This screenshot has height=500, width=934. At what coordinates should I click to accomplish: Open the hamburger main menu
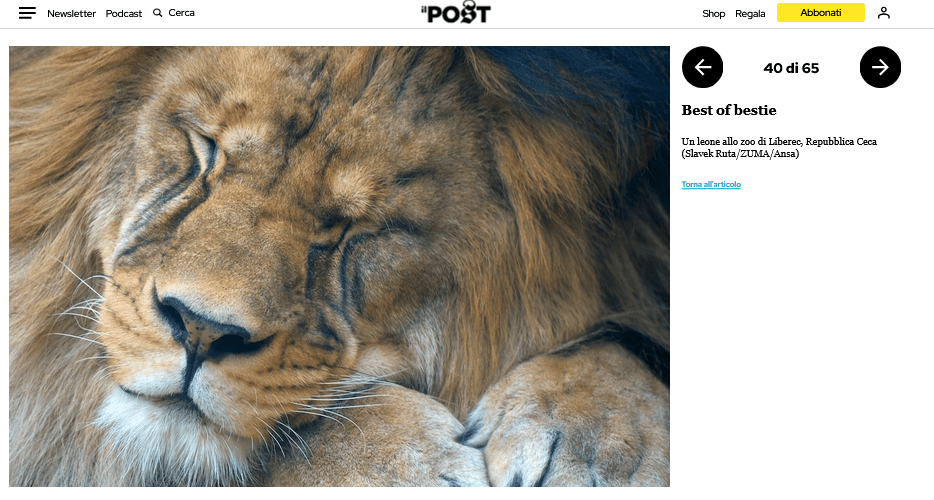pyautogui.click(x=27, y=13)
